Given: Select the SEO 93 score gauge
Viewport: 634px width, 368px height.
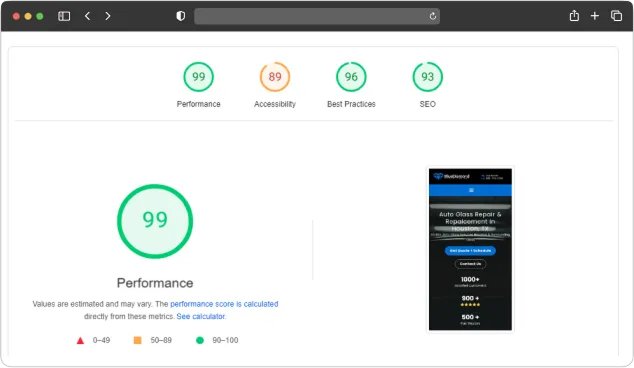Looking at the screenshot, I should click(428, 77).
